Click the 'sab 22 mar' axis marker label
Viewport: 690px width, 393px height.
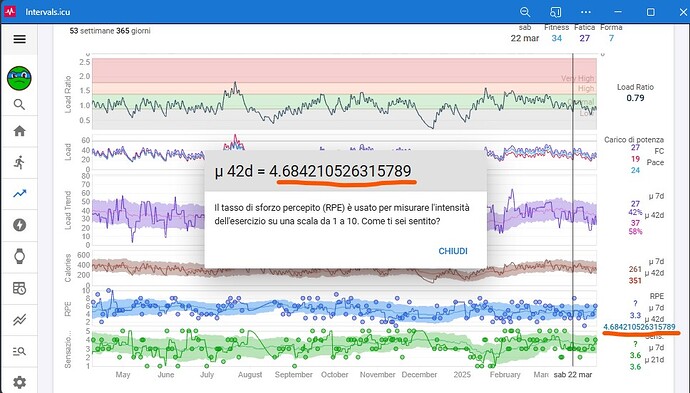coord(573,375)
